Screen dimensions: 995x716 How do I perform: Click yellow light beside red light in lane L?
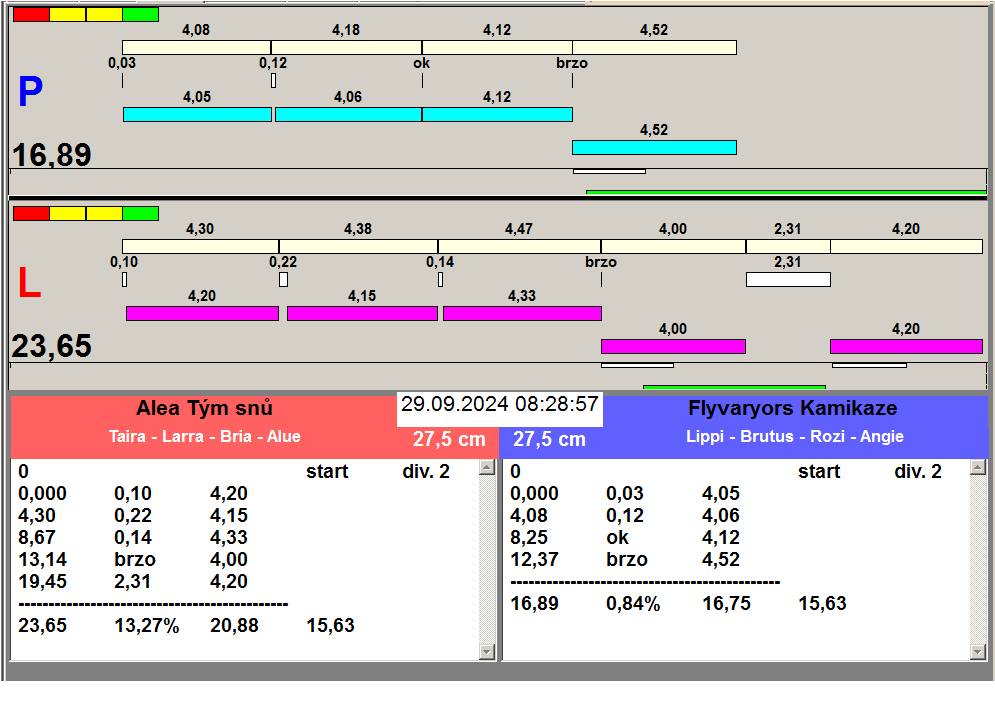point(67,213)
